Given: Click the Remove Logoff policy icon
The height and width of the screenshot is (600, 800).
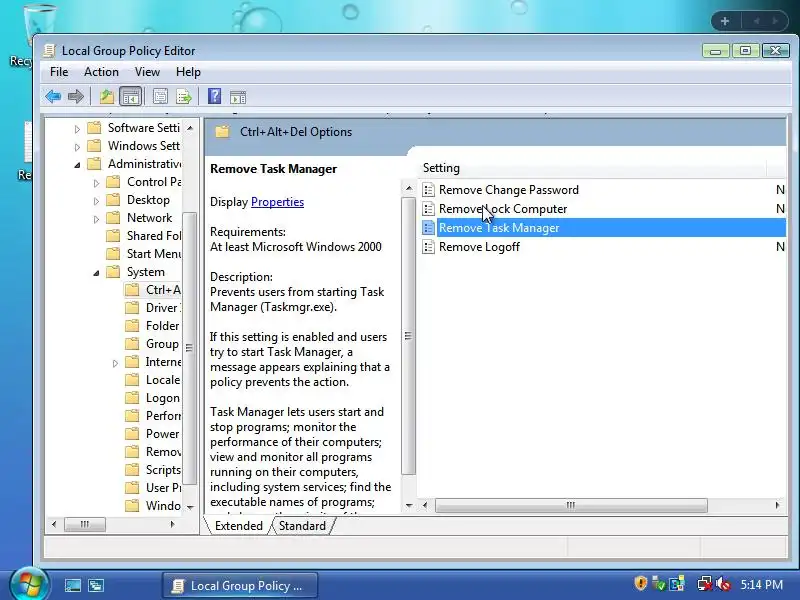Looking at the screenshot, I should click(x=429, y=247).
